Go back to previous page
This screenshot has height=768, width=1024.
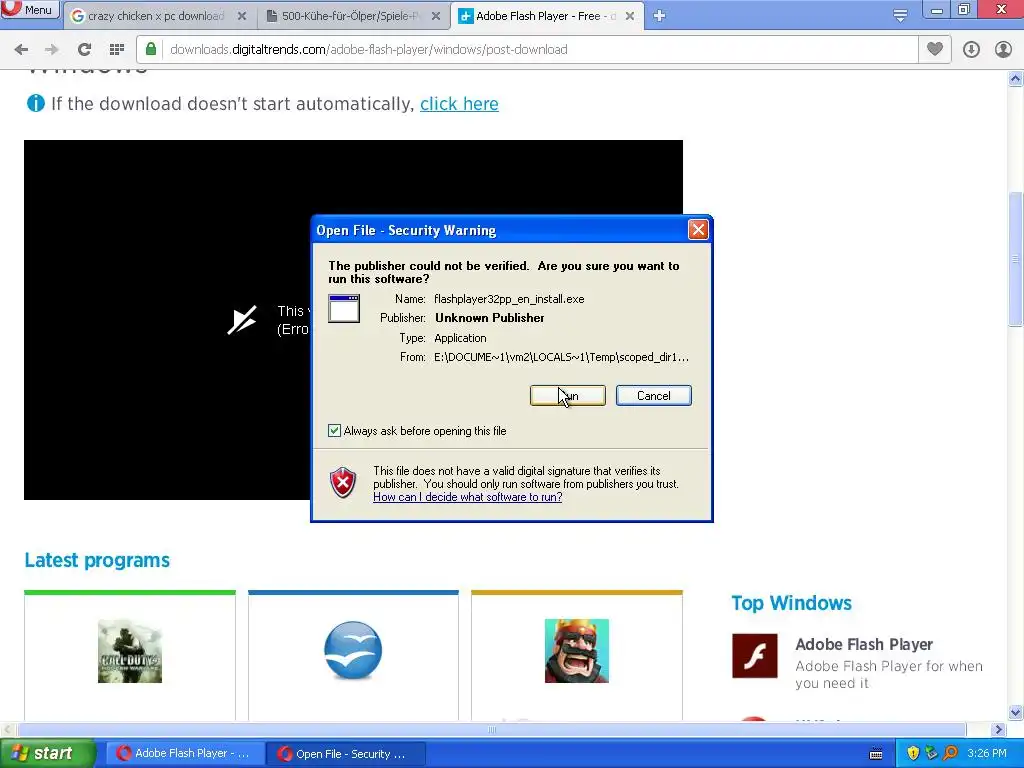click(x=21, y=49)
